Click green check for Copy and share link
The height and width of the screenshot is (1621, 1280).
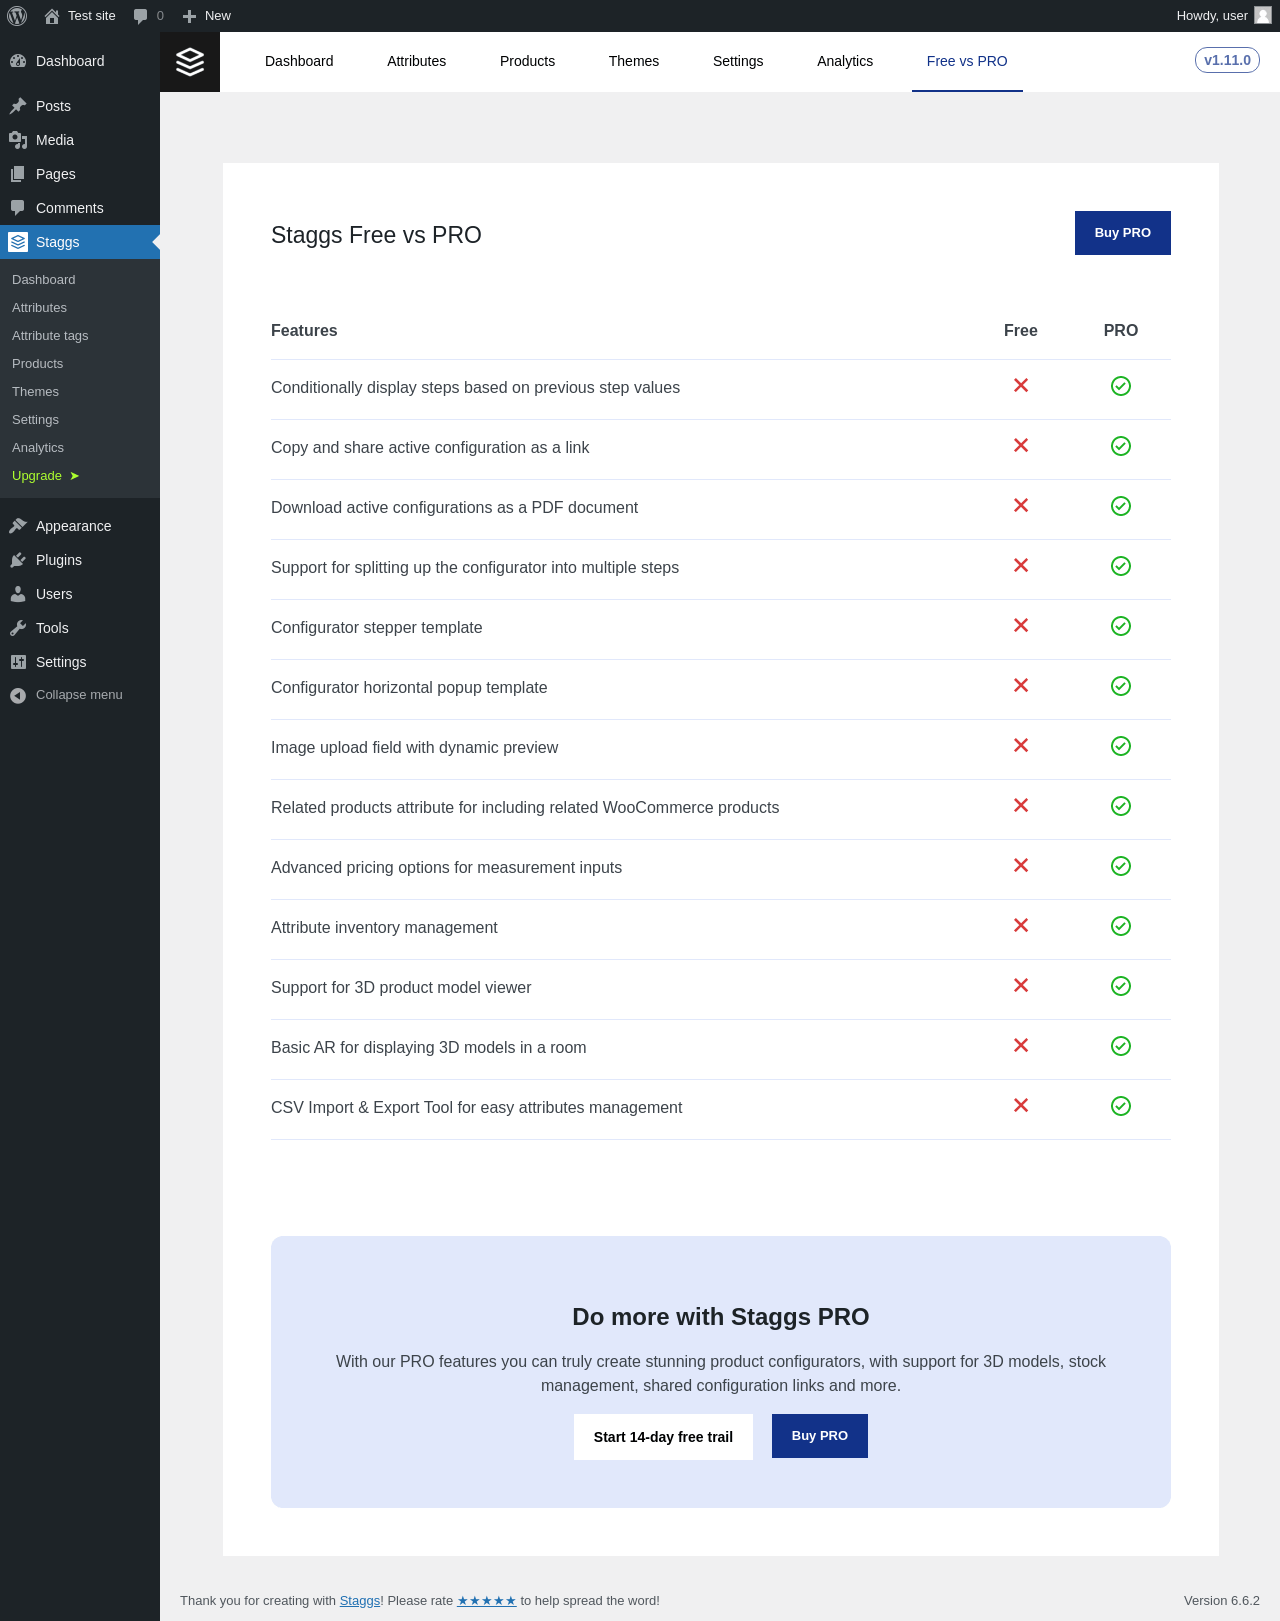[1121, 446]
